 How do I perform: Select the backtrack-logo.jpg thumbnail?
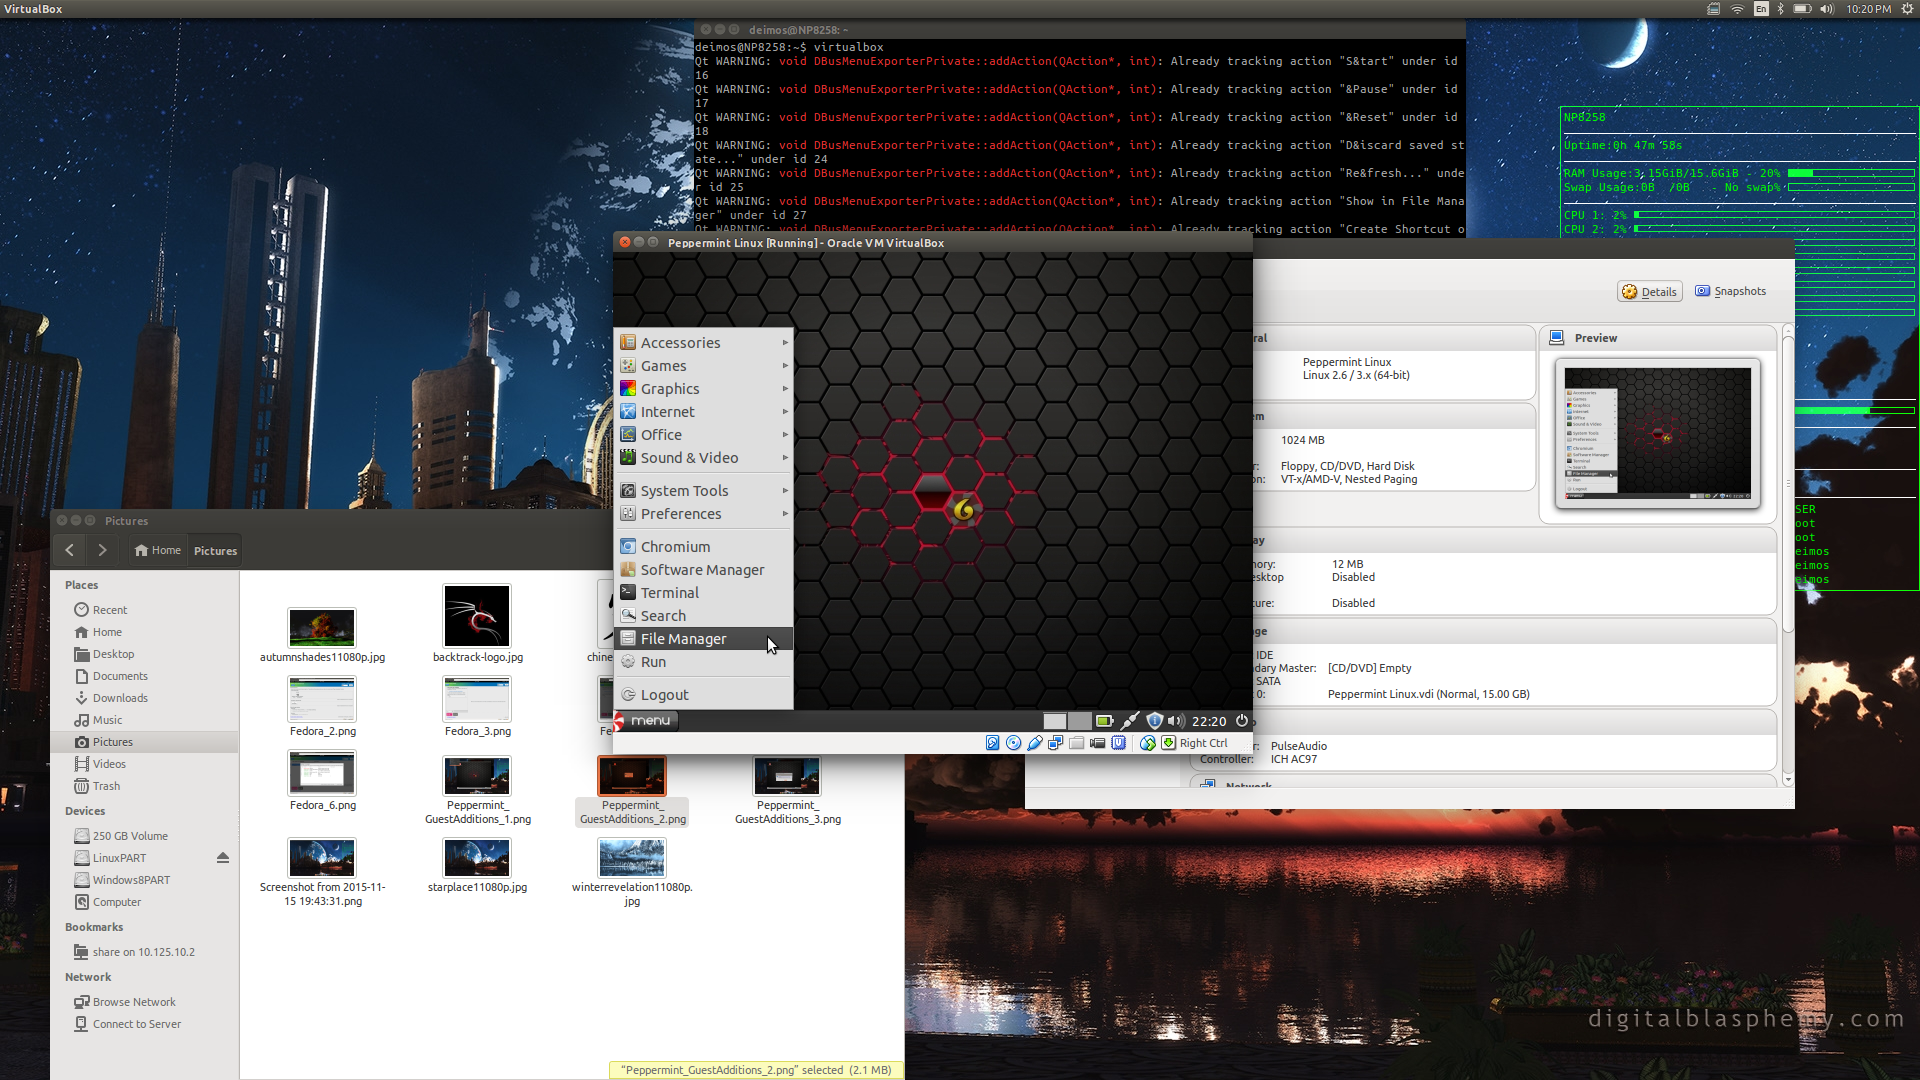coord(477,617)
